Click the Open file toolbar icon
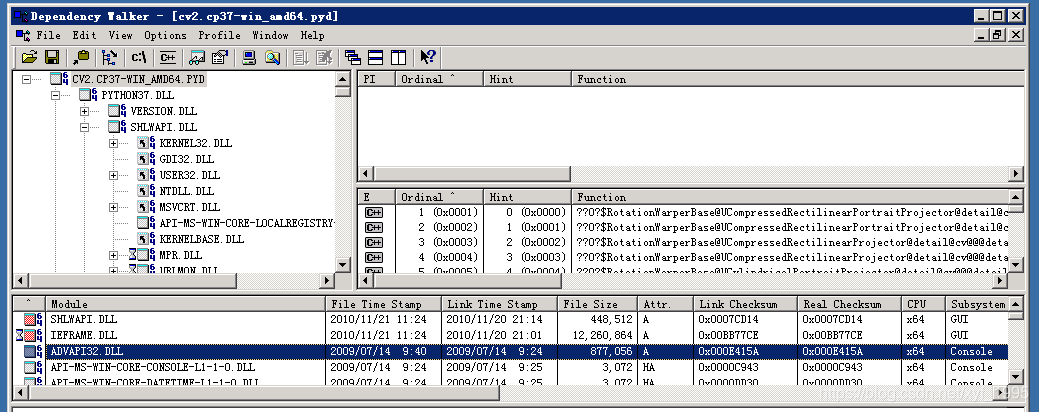The image size is (1039, 412). 28,58
